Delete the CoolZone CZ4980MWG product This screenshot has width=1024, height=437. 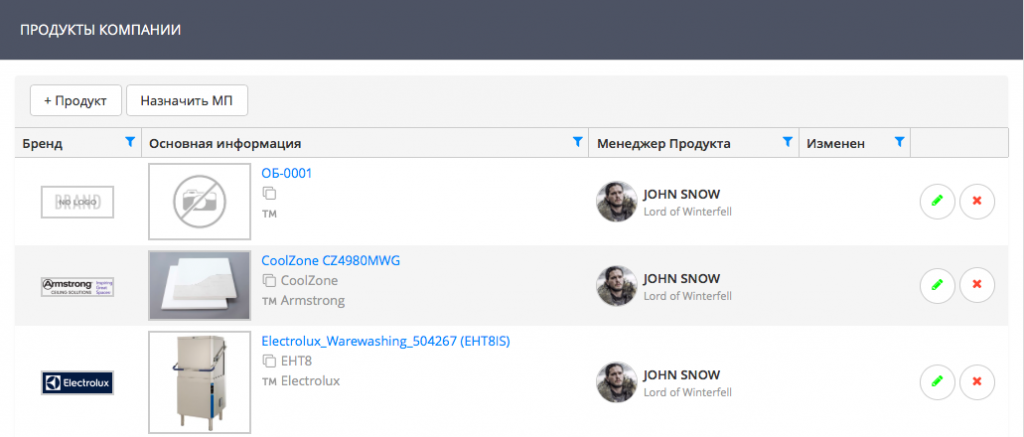[977, 285]
